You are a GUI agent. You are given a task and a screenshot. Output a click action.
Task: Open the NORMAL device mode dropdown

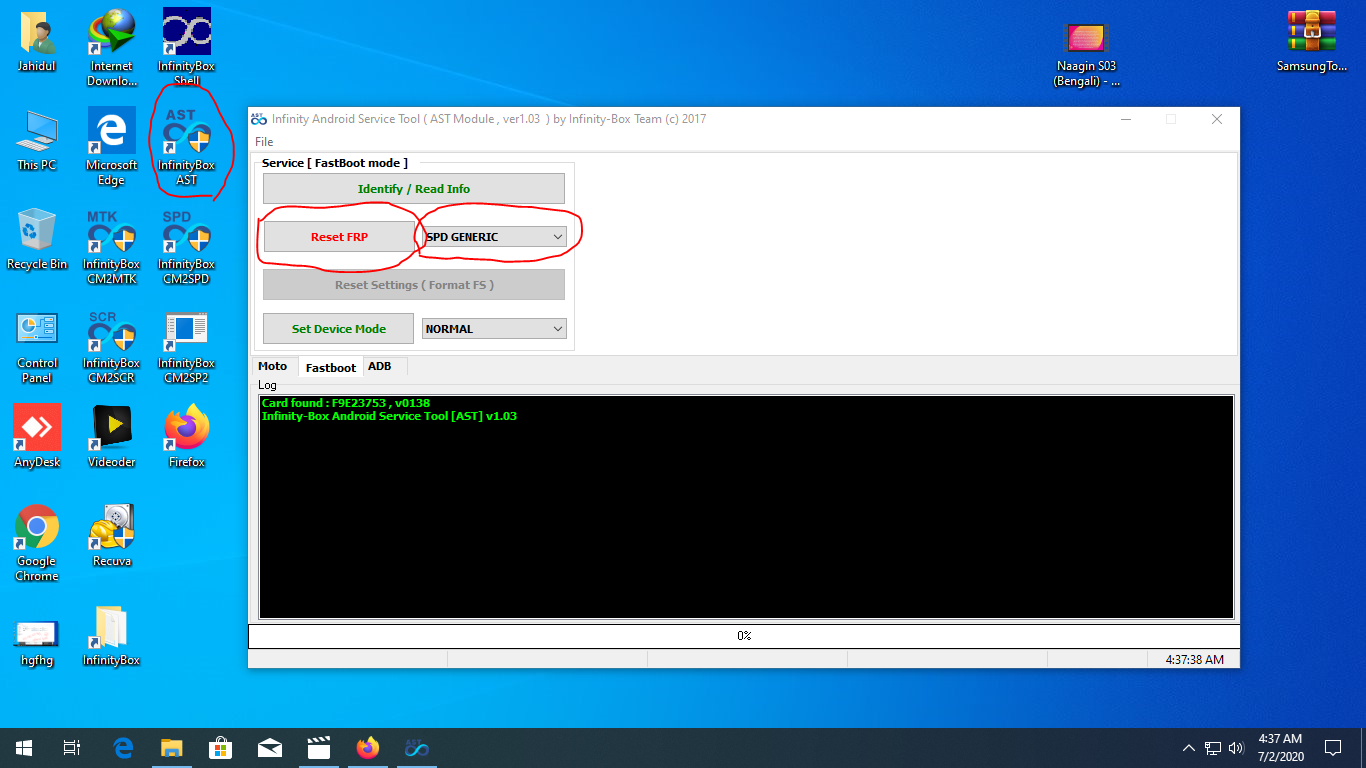494,329
